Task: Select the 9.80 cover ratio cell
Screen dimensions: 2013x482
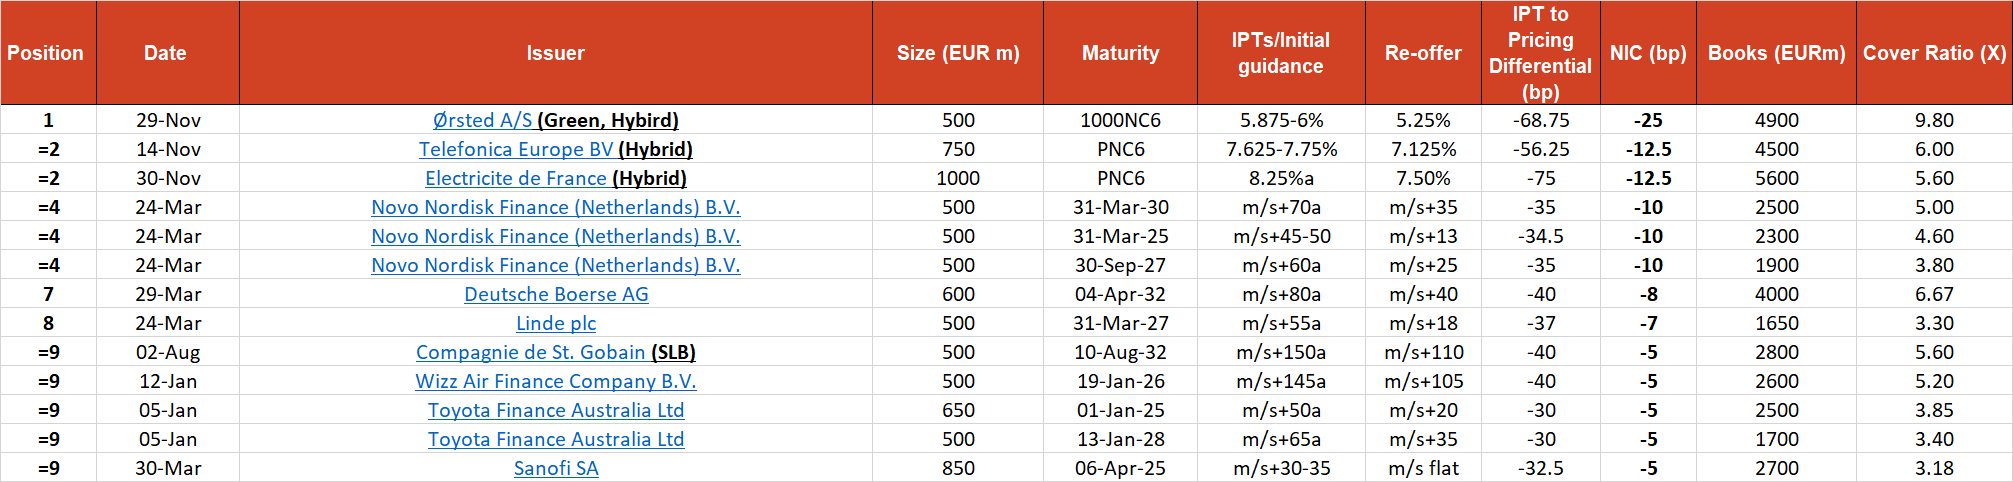Action: (x=1934, y=120)
